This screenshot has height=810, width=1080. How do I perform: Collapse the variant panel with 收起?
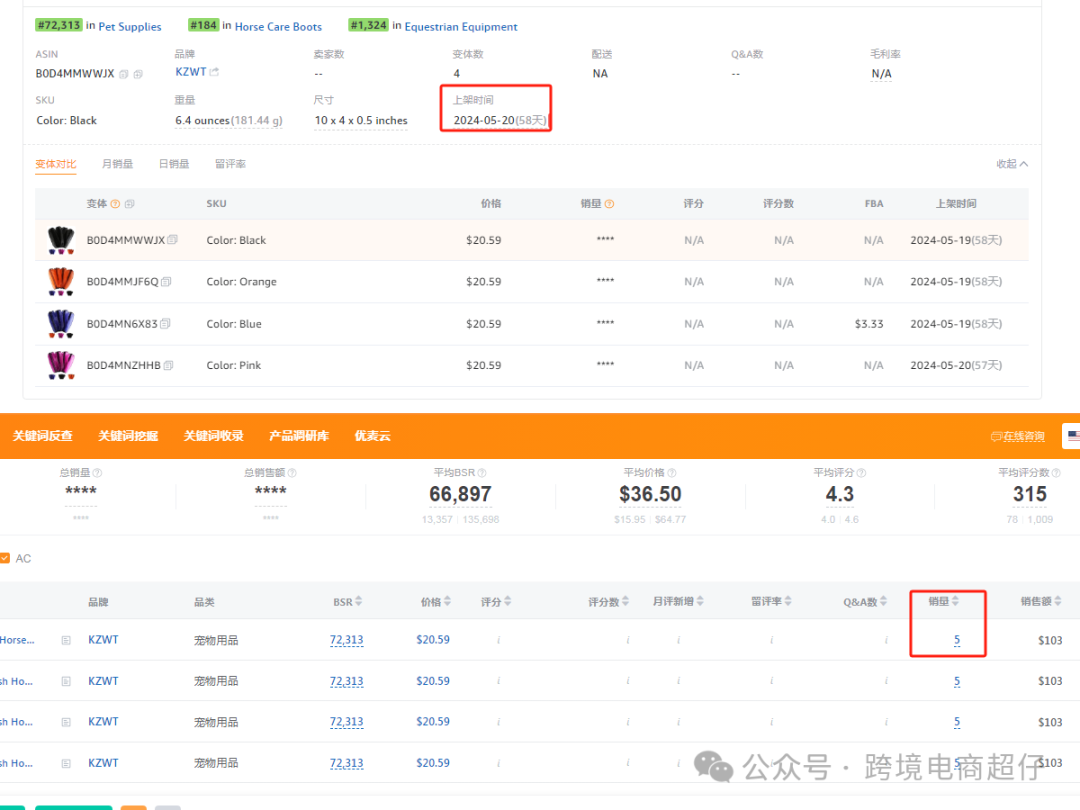pos(1011,164)
